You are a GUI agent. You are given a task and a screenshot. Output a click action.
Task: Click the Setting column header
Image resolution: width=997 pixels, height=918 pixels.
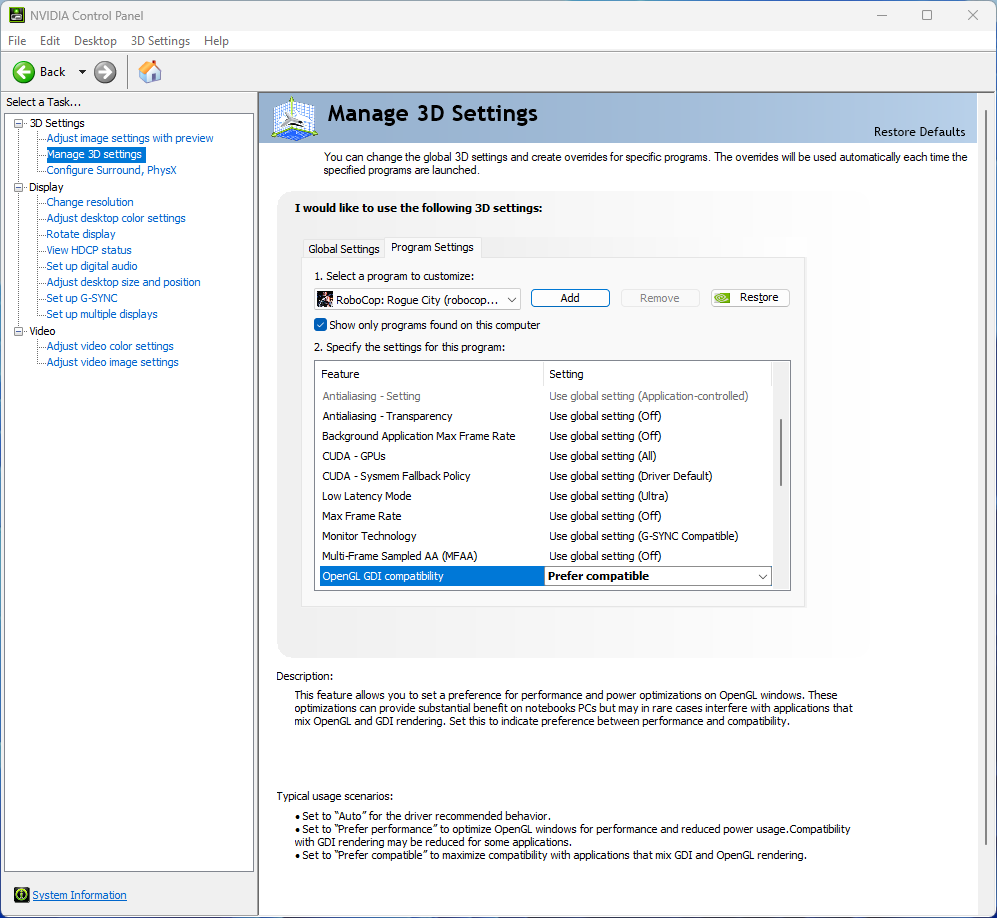[x=657, y=374]
